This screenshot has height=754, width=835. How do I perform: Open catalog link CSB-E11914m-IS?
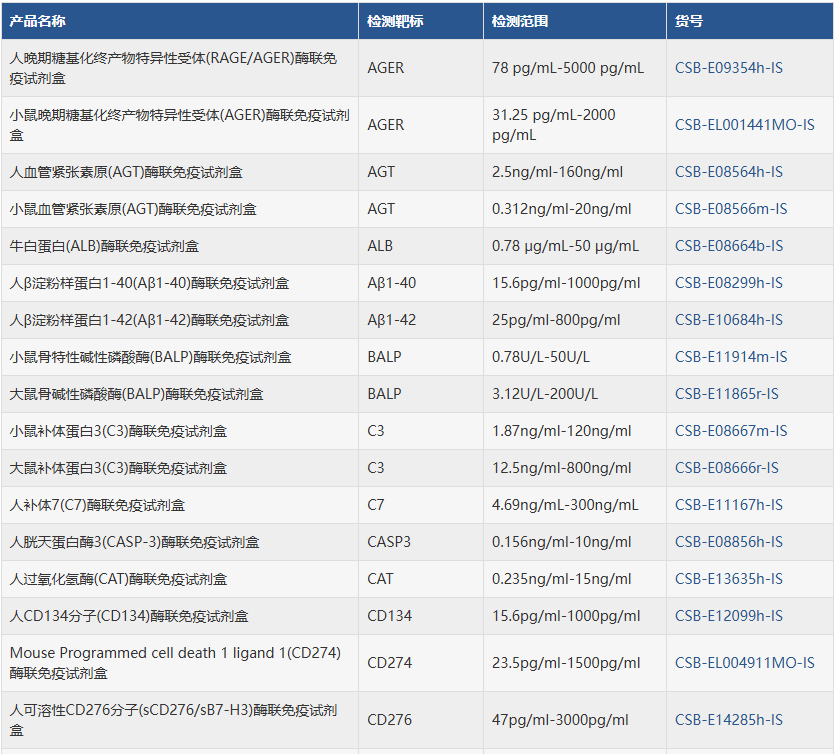731,357
